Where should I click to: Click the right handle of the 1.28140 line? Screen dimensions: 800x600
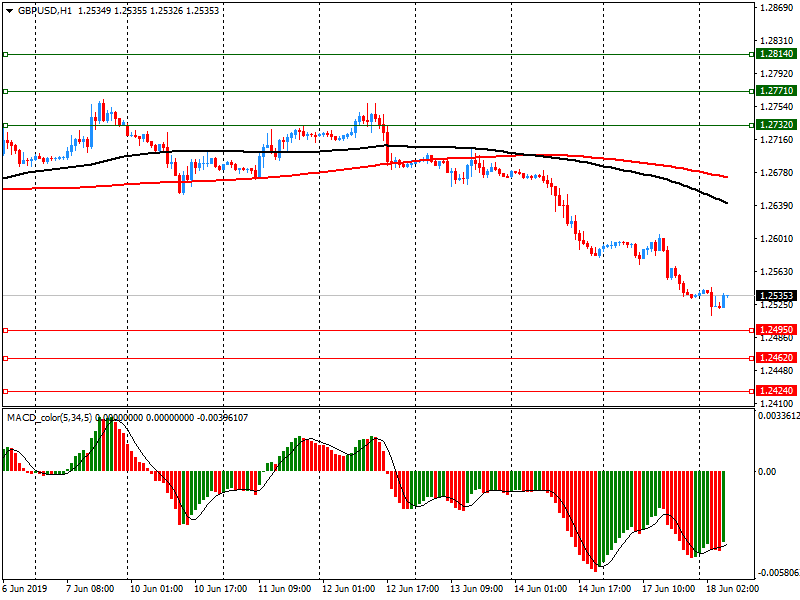[751, 54]
